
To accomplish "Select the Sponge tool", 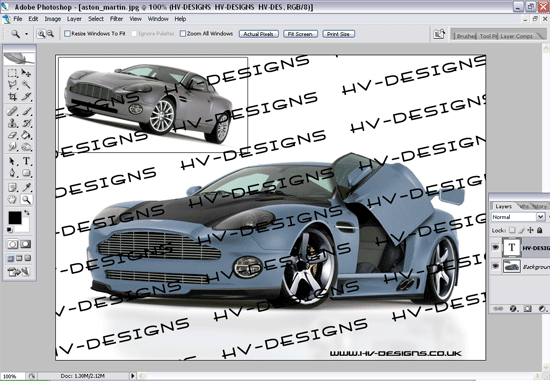I will pos(26,147).
